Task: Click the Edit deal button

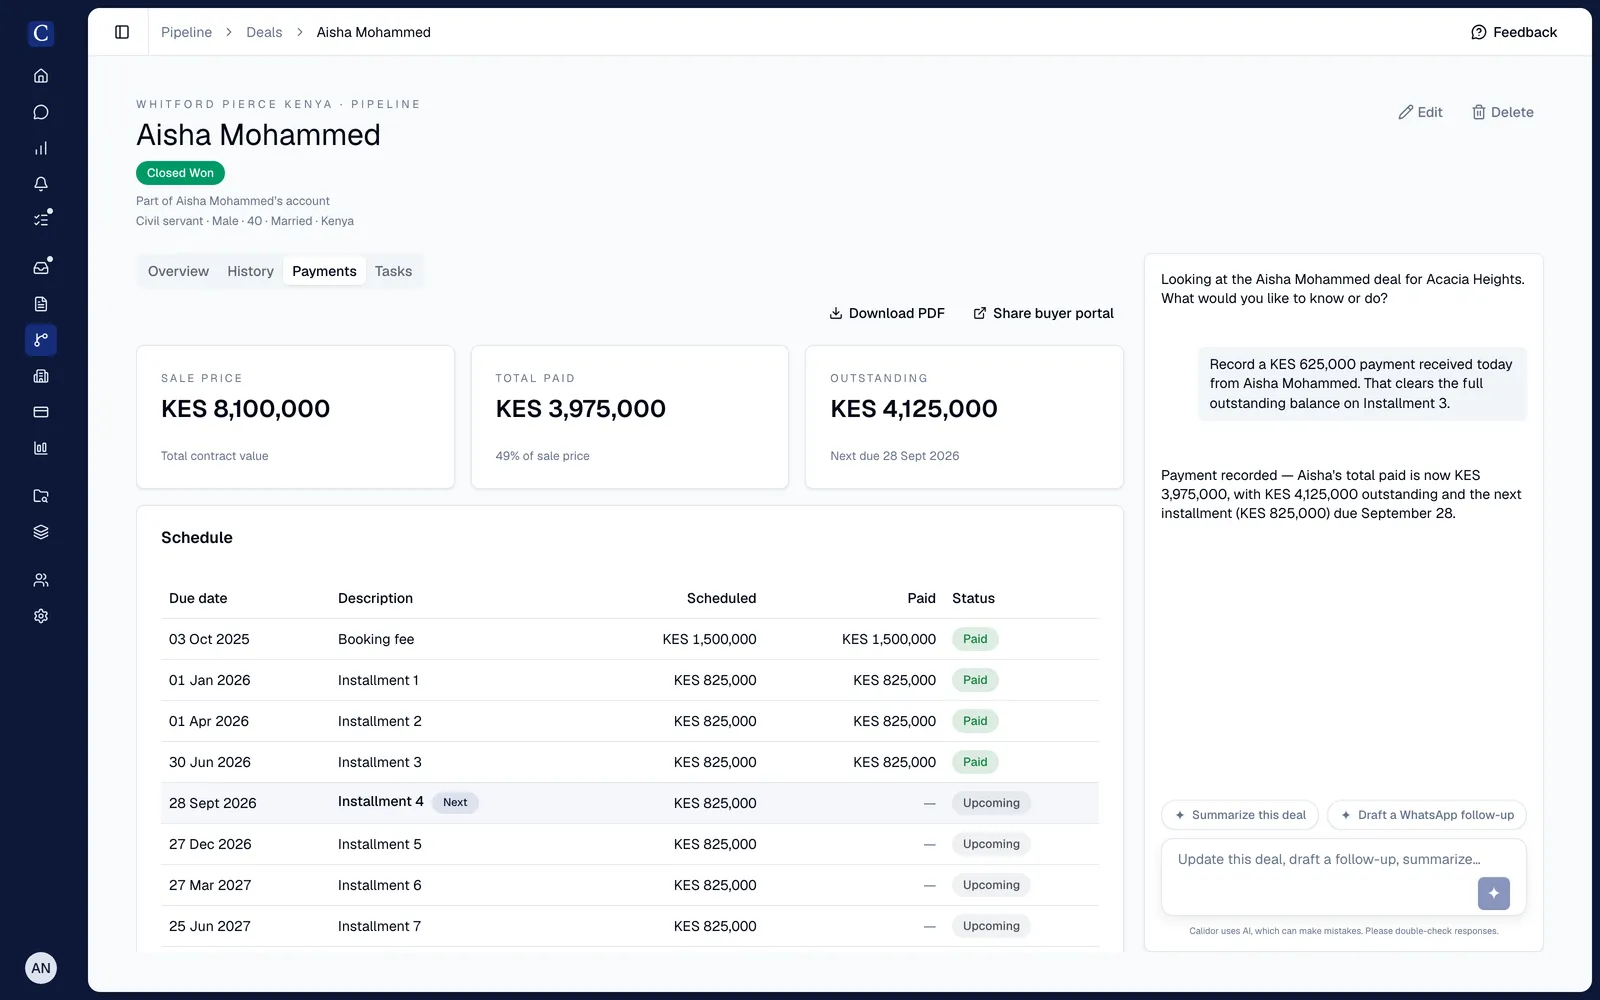Action: (1420, 112)
